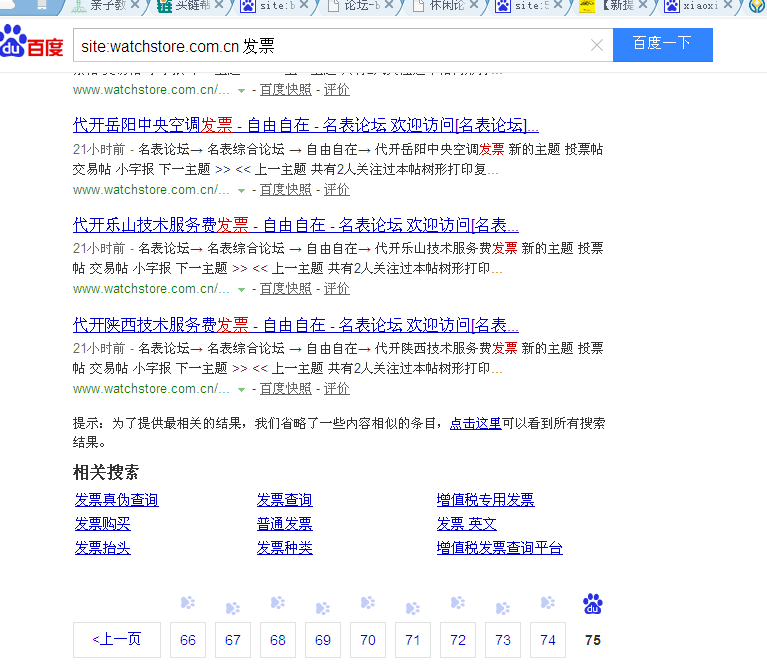This screenshot has height=670, width=767.
Task: Click paw icon above page 73
Action: 503,608
